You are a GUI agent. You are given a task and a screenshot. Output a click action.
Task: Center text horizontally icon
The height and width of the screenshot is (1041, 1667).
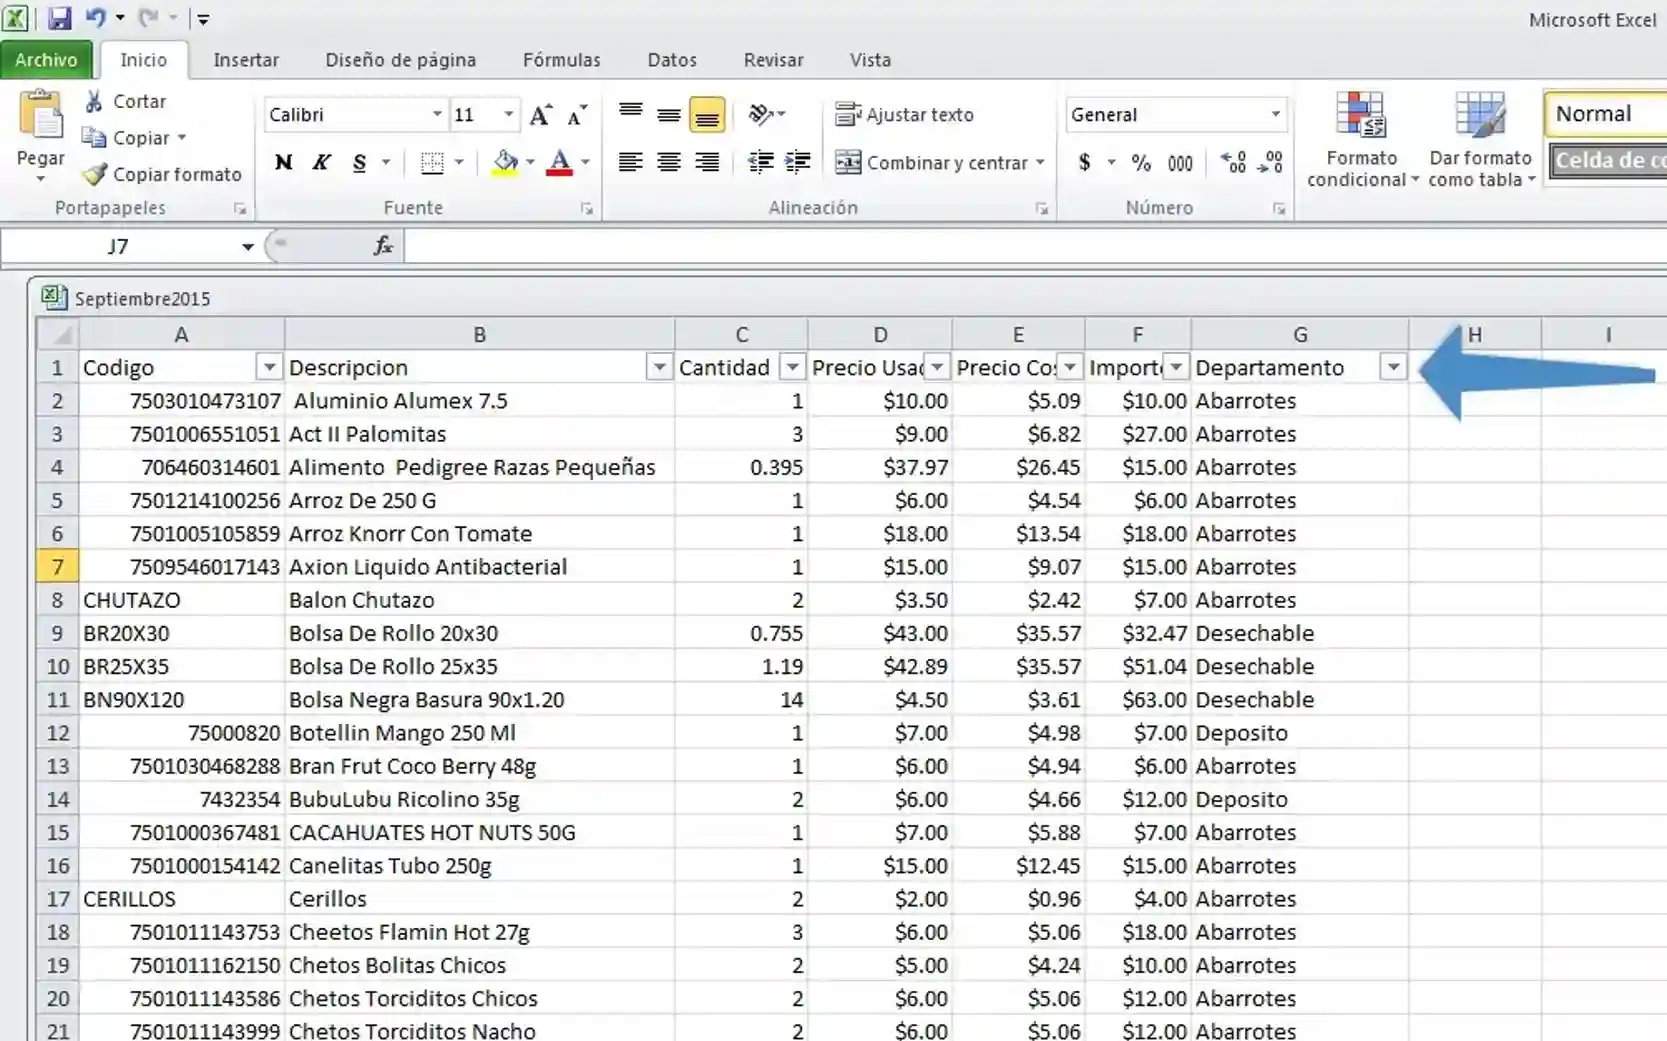669,162
